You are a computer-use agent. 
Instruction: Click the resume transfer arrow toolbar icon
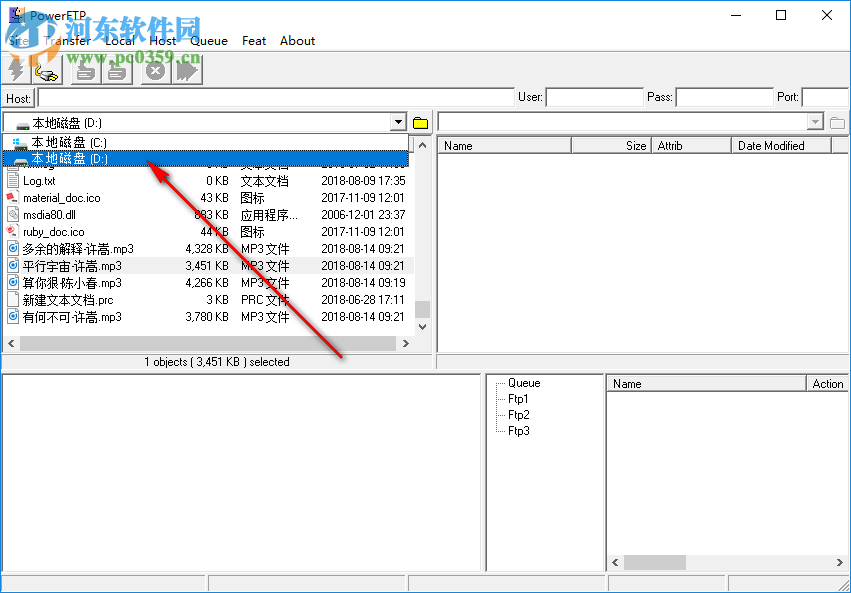click(x=186, y=71)
